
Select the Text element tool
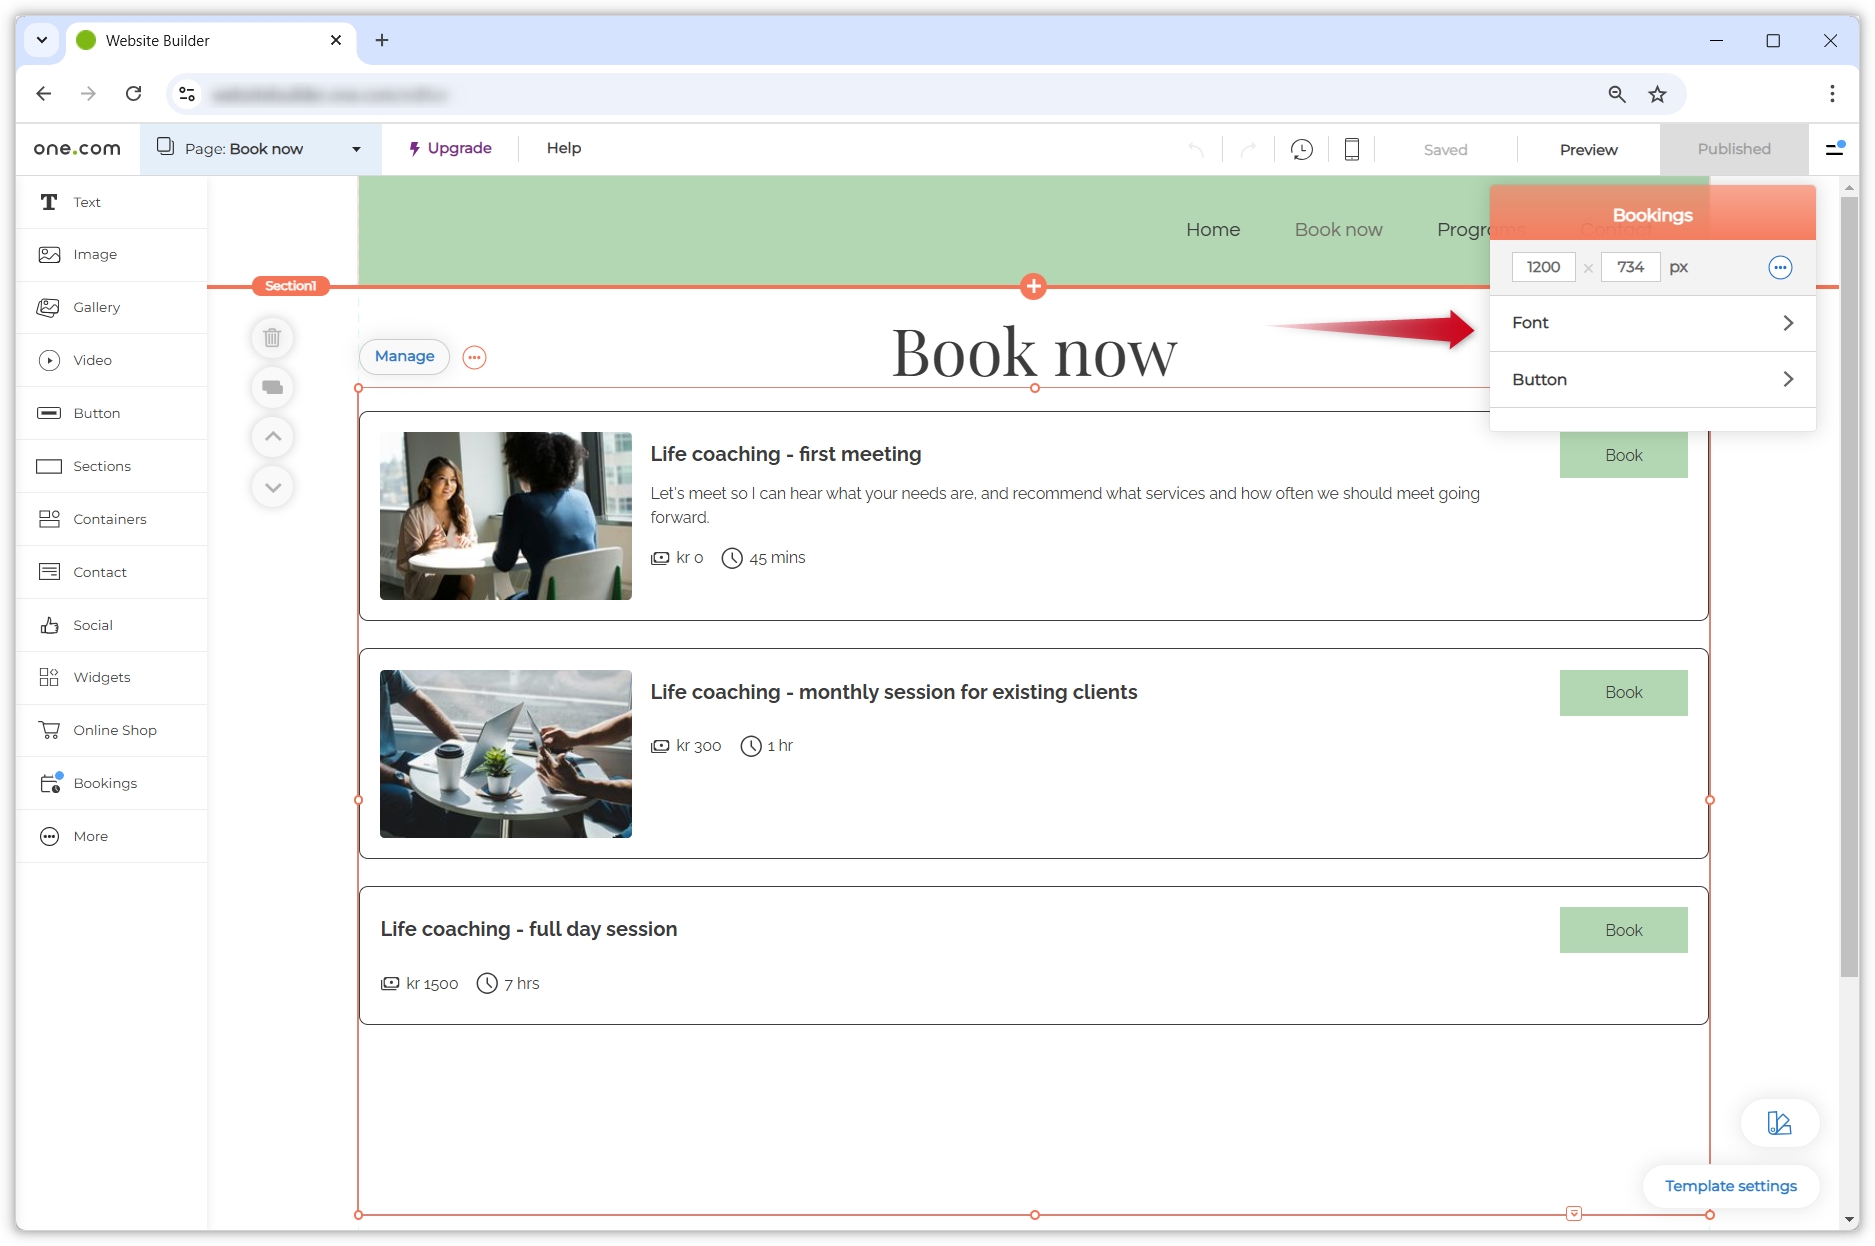86,202
